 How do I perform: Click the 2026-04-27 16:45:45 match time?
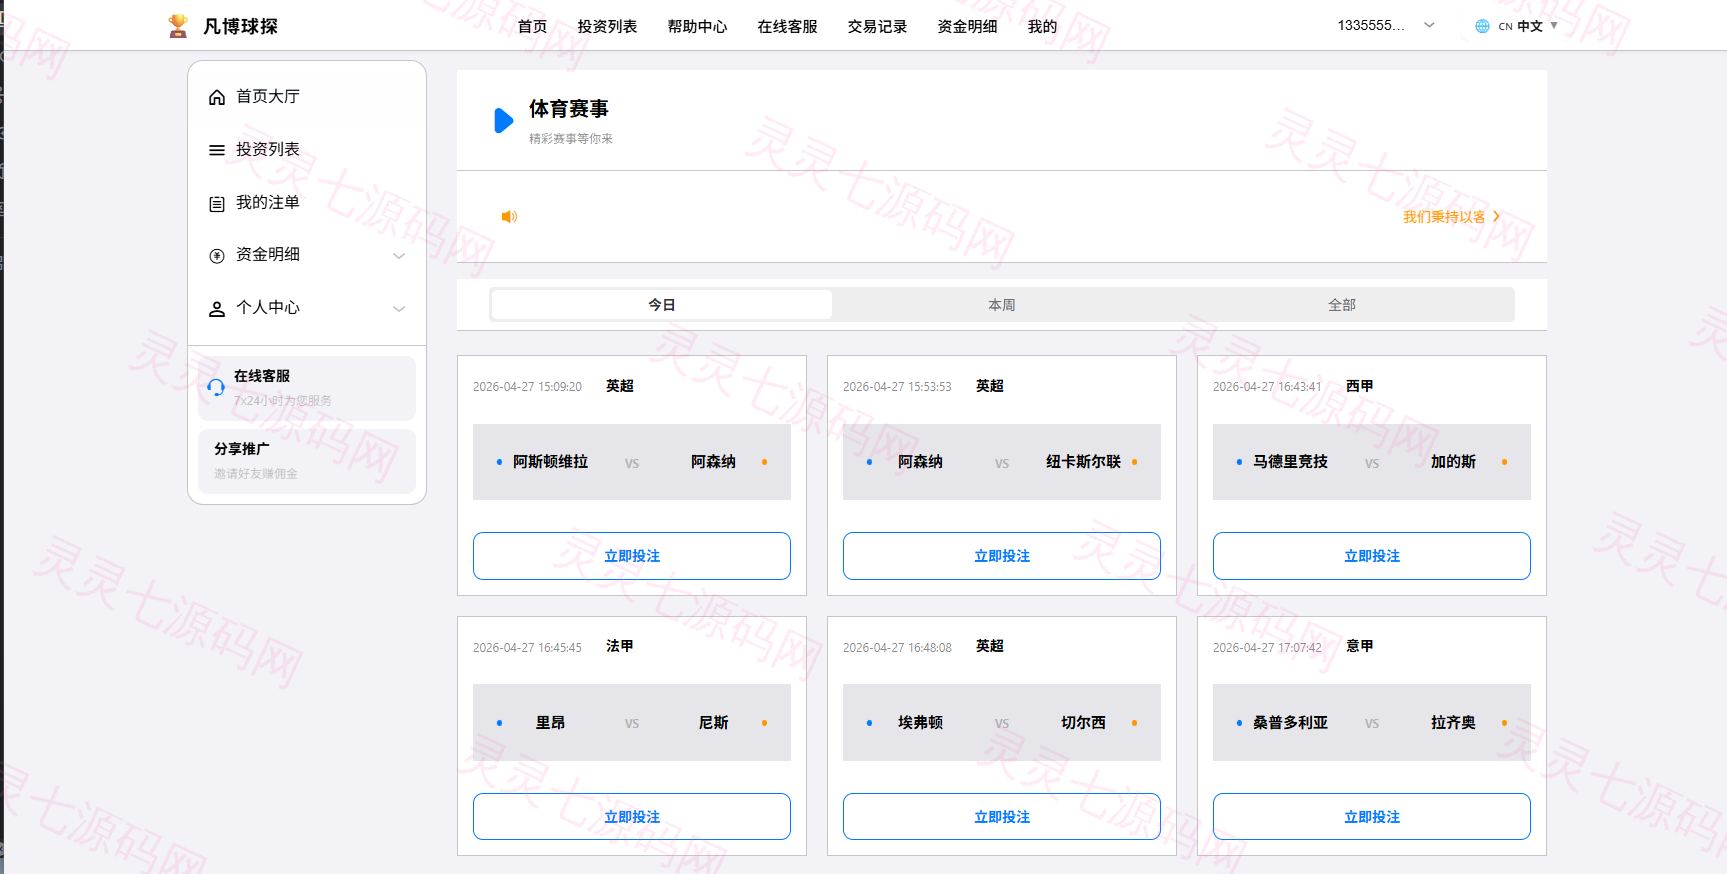(527, 648)
